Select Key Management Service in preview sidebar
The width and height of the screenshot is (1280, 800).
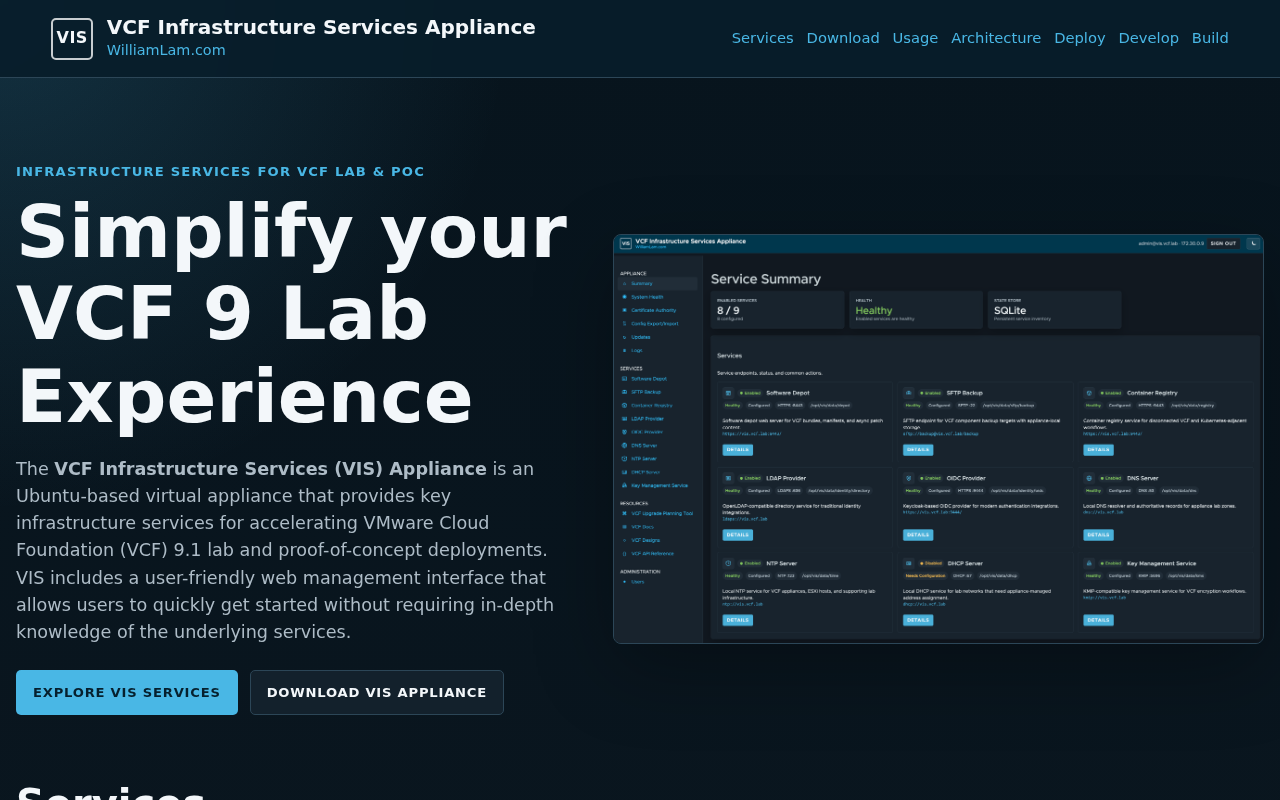pyautogui.click(x=657, y=485)
